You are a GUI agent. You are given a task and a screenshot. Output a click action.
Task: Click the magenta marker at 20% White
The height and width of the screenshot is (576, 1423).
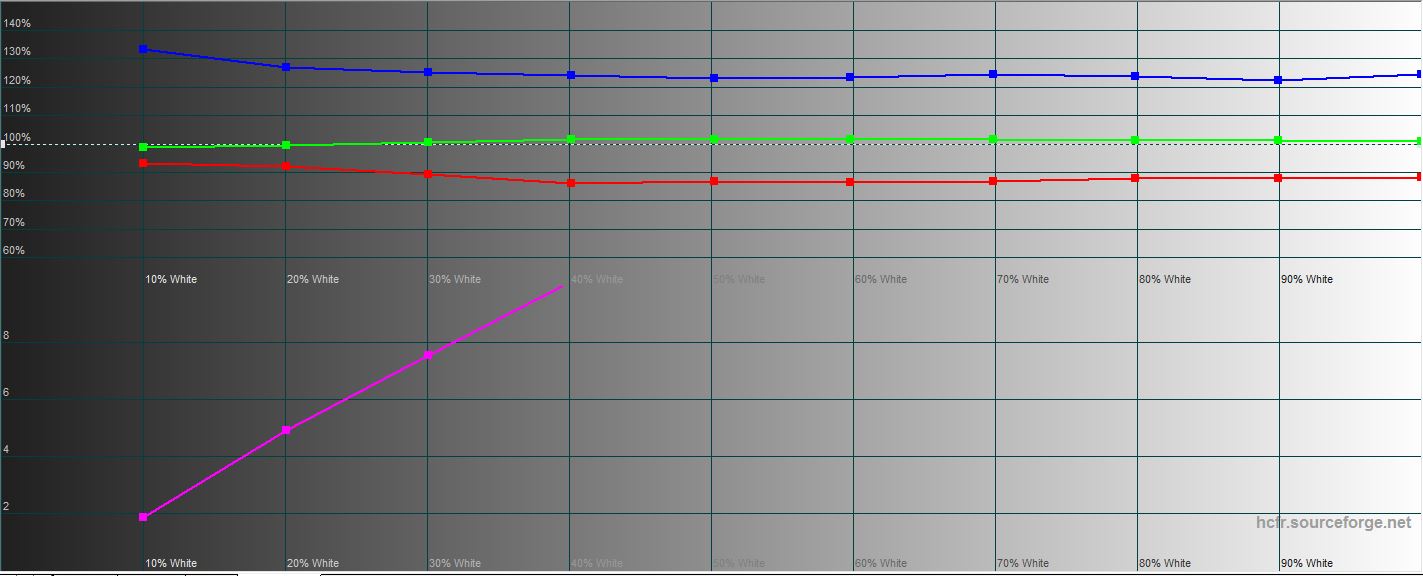(286, 430)
